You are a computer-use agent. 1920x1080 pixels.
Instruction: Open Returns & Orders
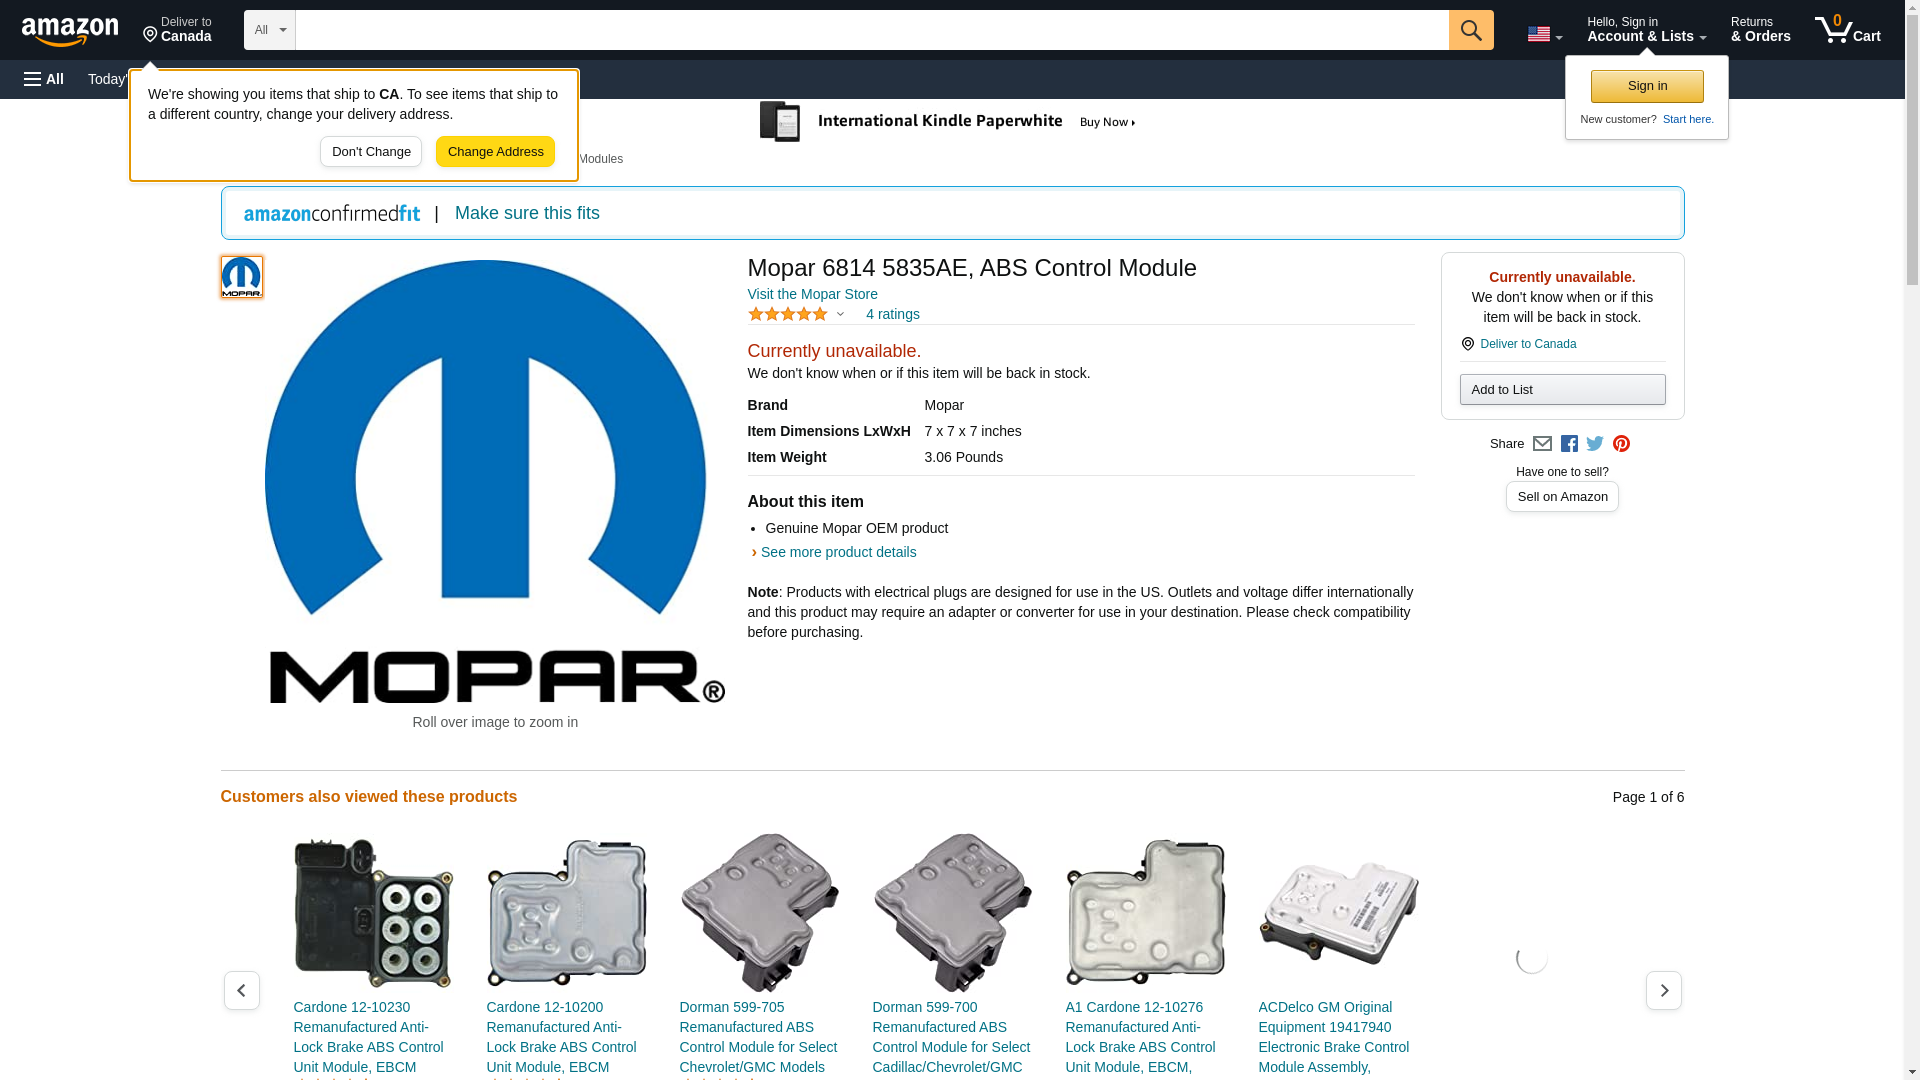tap(1760, 30)
